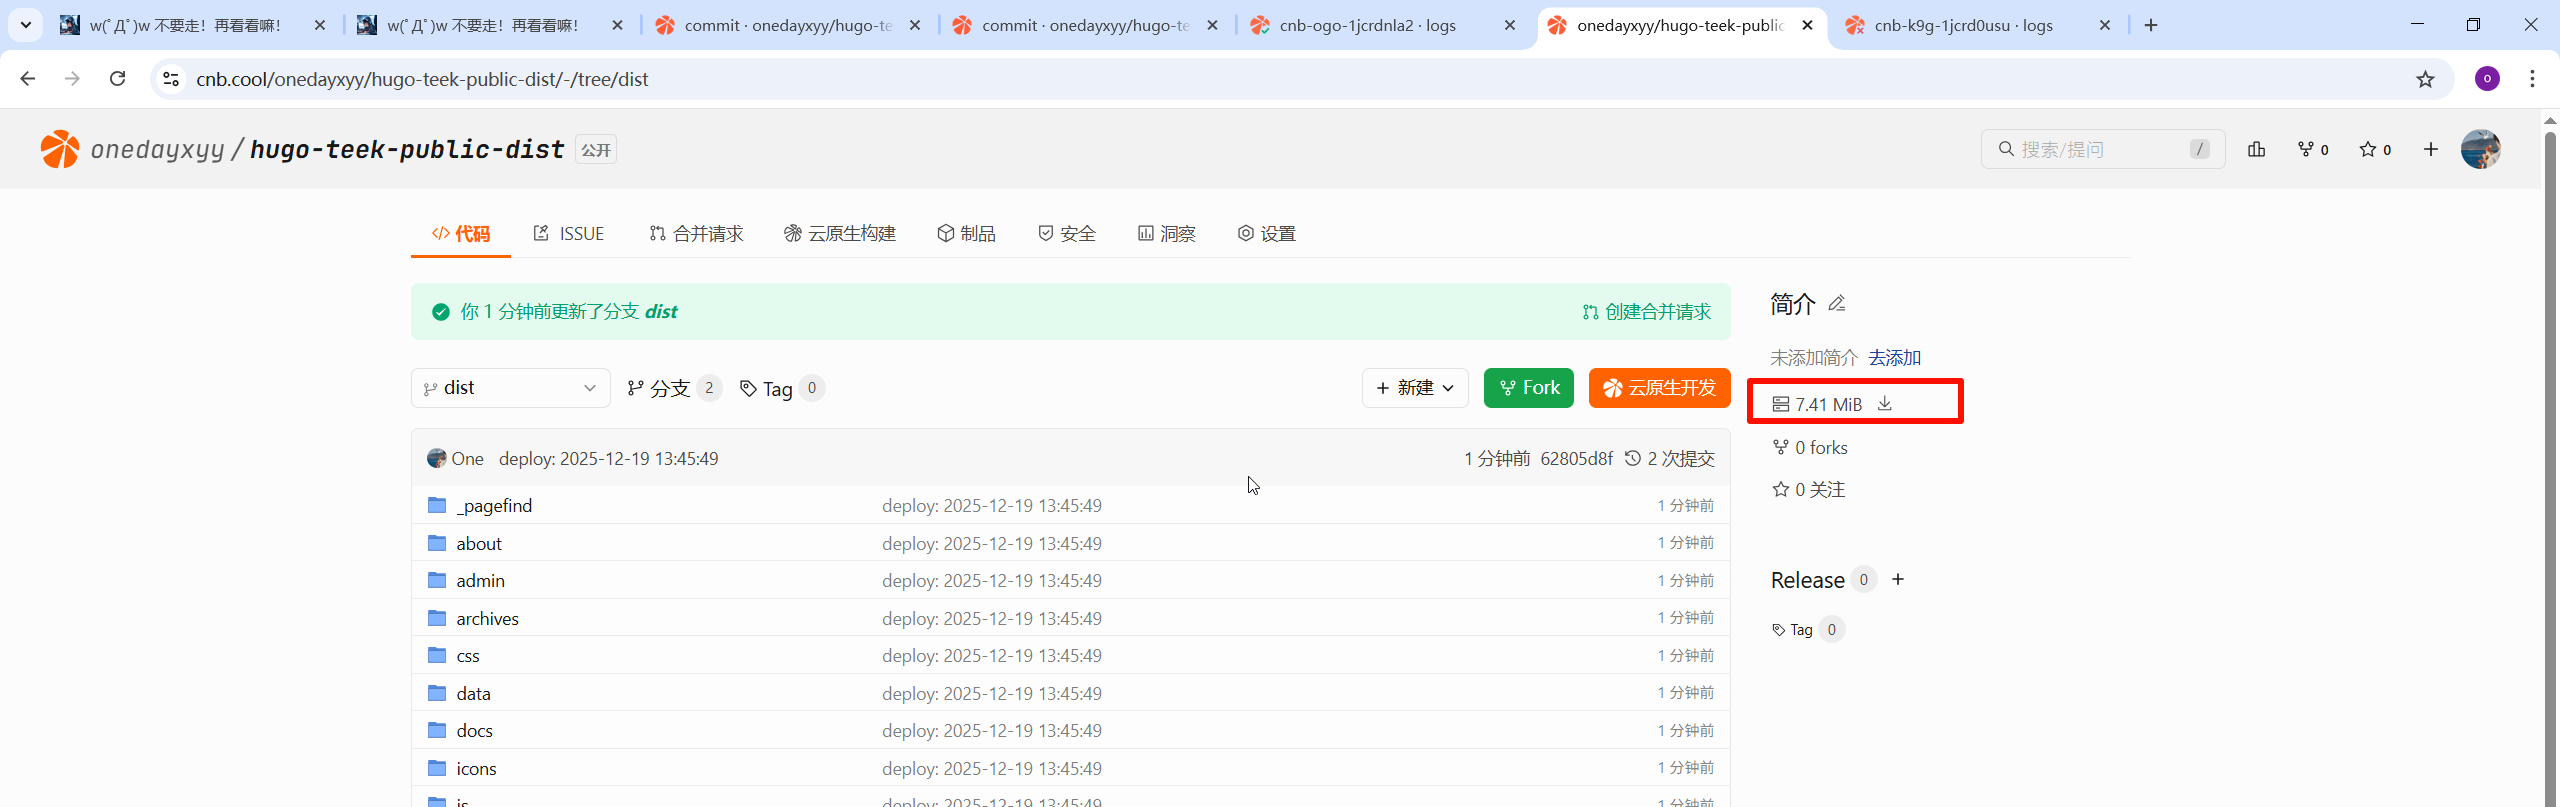2560x807 pixels.
Task: Download the repository archive icon
Action: click(x=1884, y=404)
